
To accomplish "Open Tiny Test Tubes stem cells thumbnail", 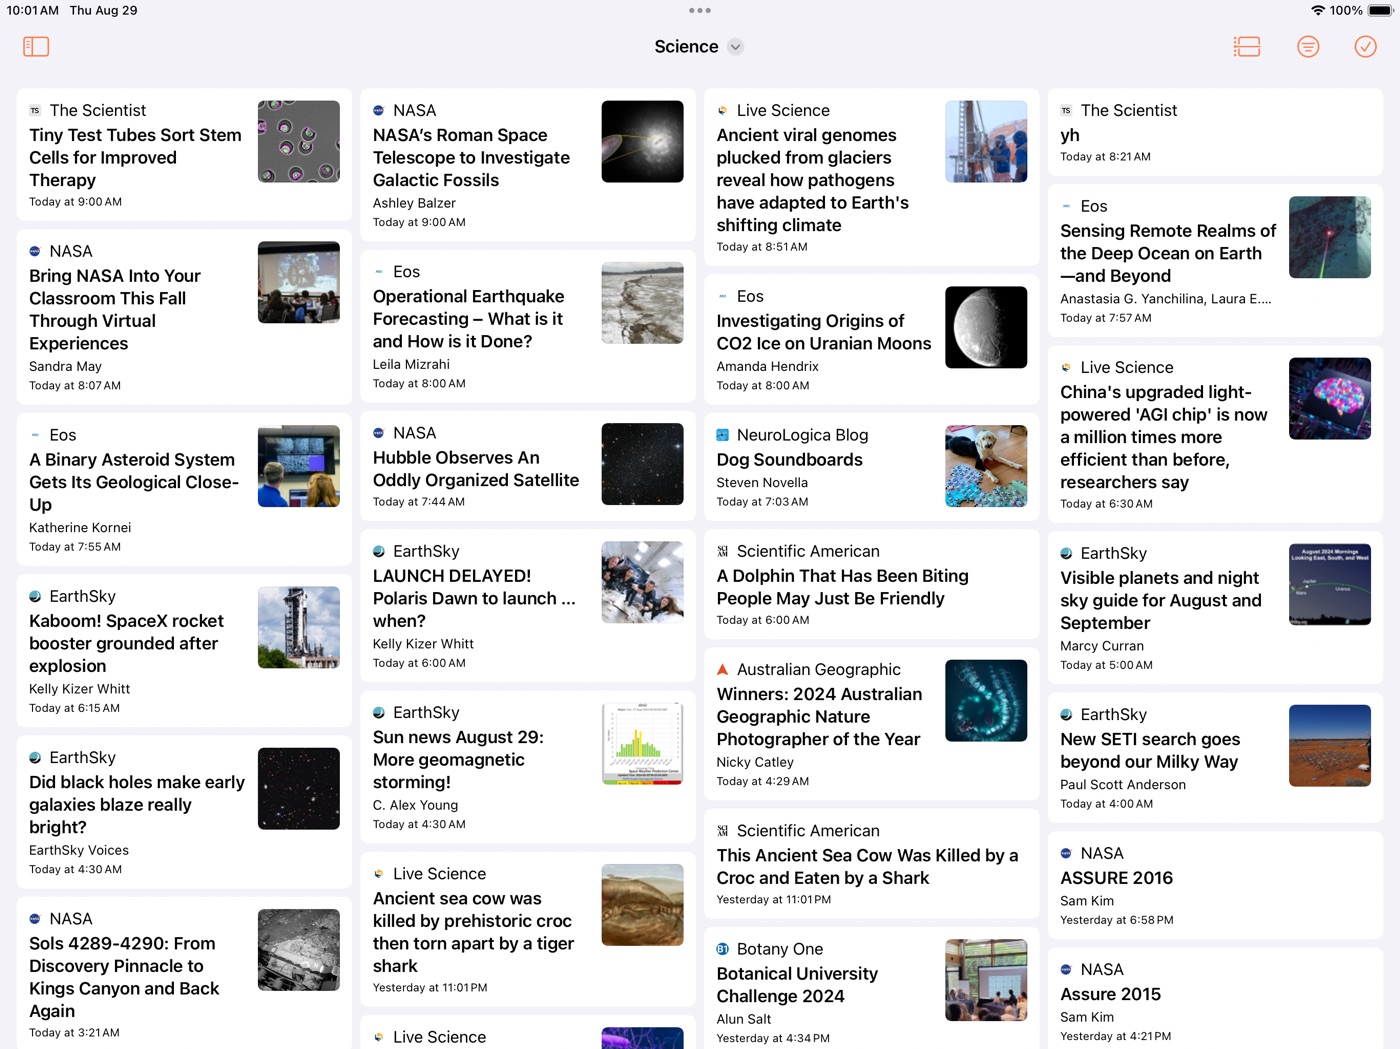I will coord(299,141).
